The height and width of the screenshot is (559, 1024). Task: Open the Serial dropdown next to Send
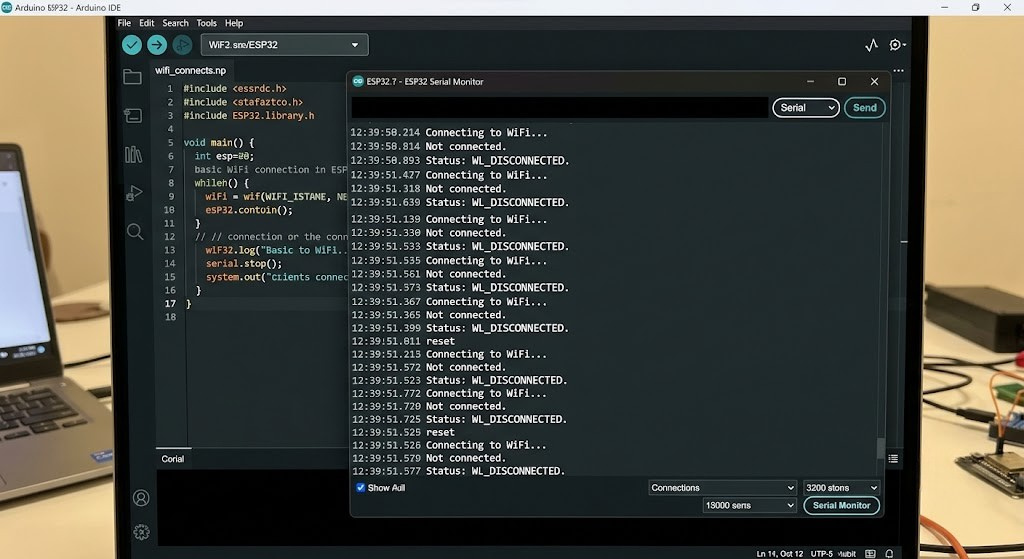pyautogui.click(x=806, y=108)
